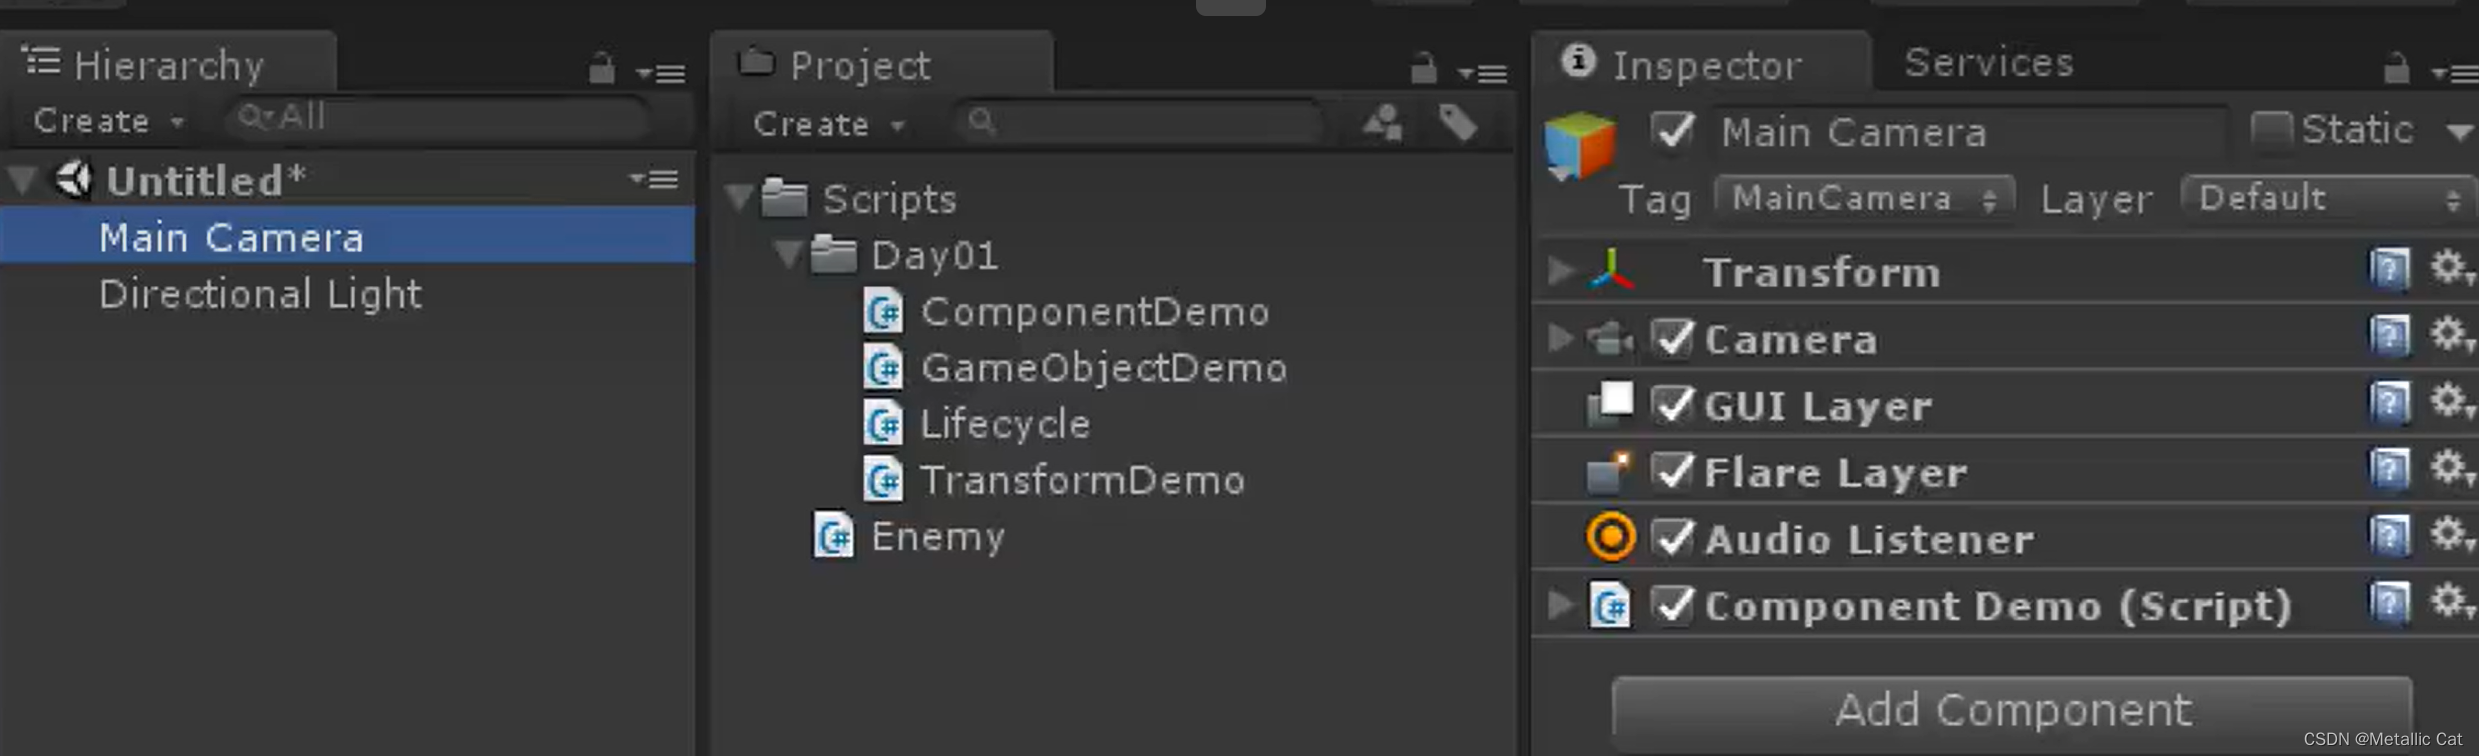Screen dimensions: 2479x756
Task: Open the Tag dropdown showing MainCamera
Action: coord(1863,198)
